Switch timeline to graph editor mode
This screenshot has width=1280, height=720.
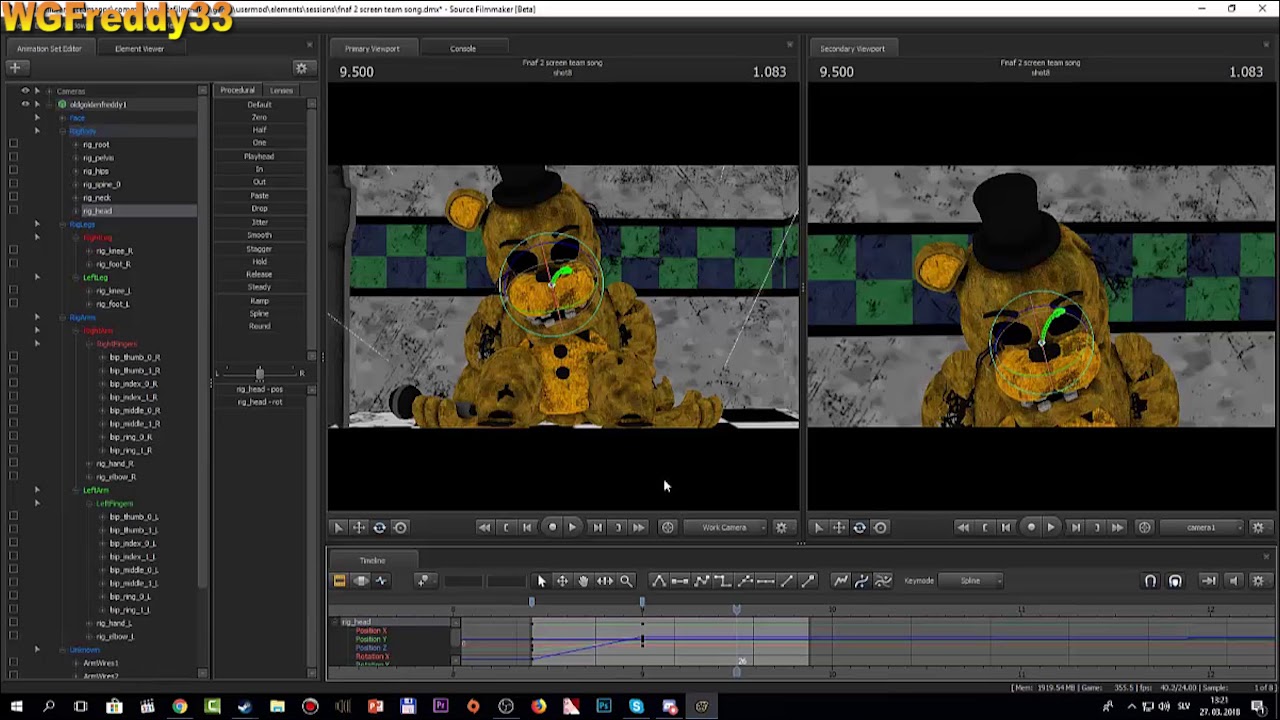[x=381, y=580]
